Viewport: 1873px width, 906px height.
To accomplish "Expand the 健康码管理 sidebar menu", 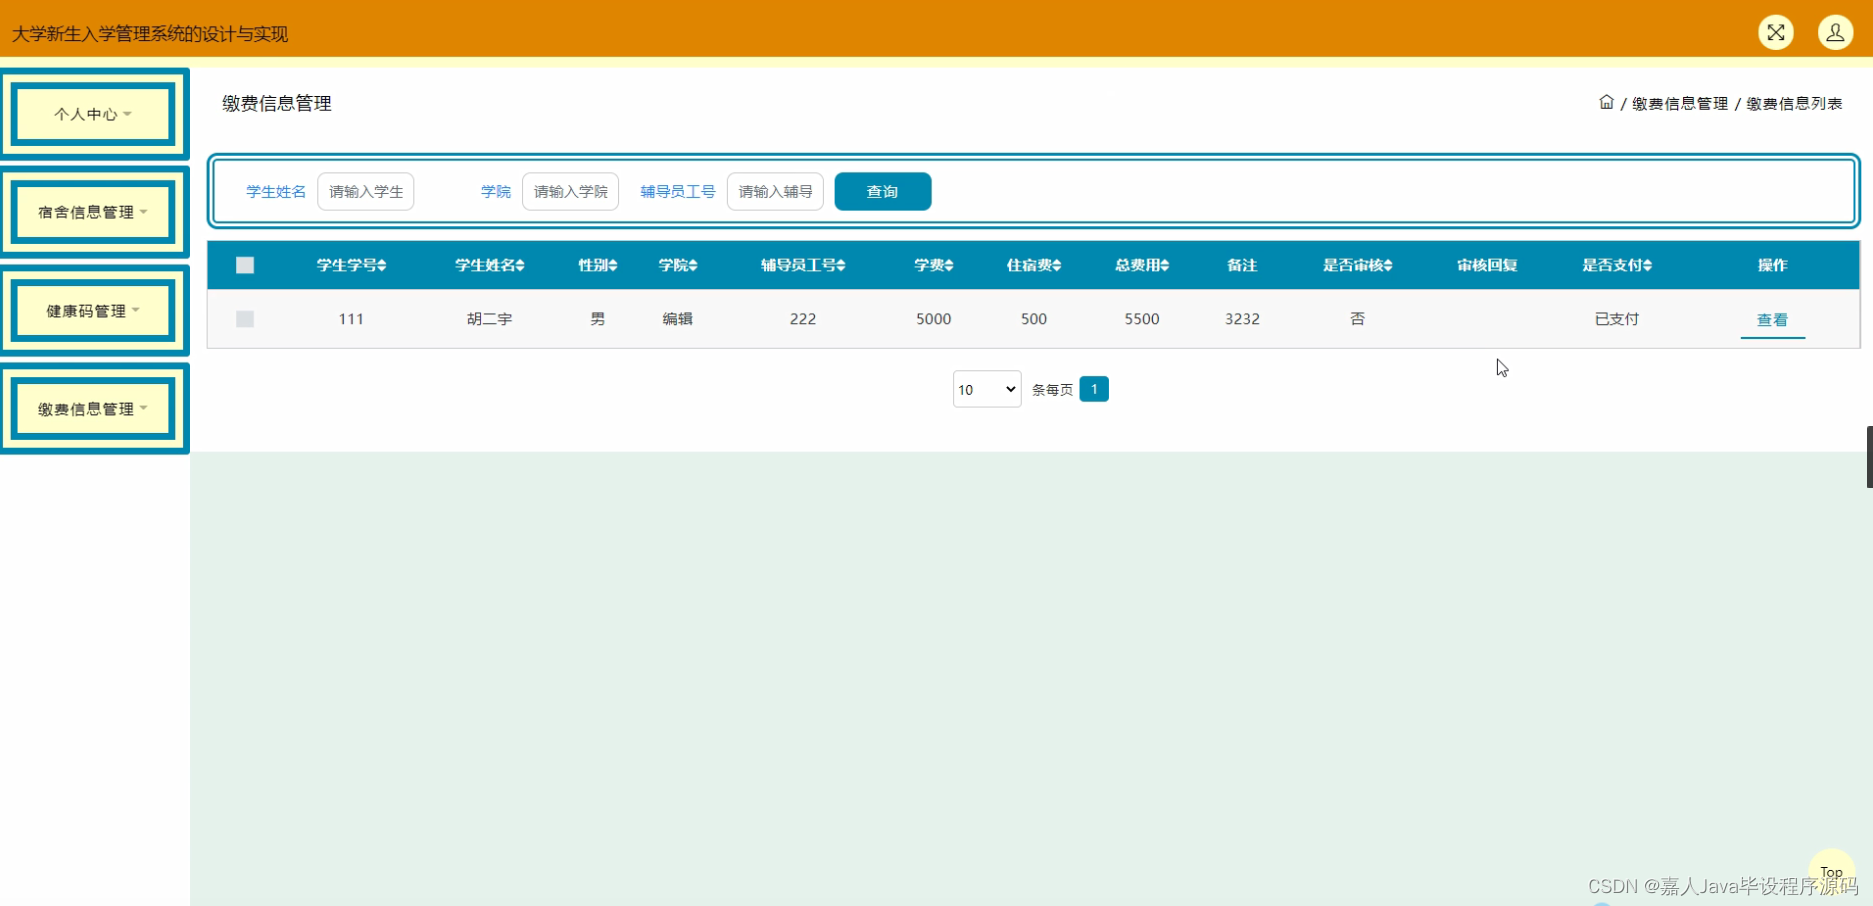I will click(x=93, y=311).
